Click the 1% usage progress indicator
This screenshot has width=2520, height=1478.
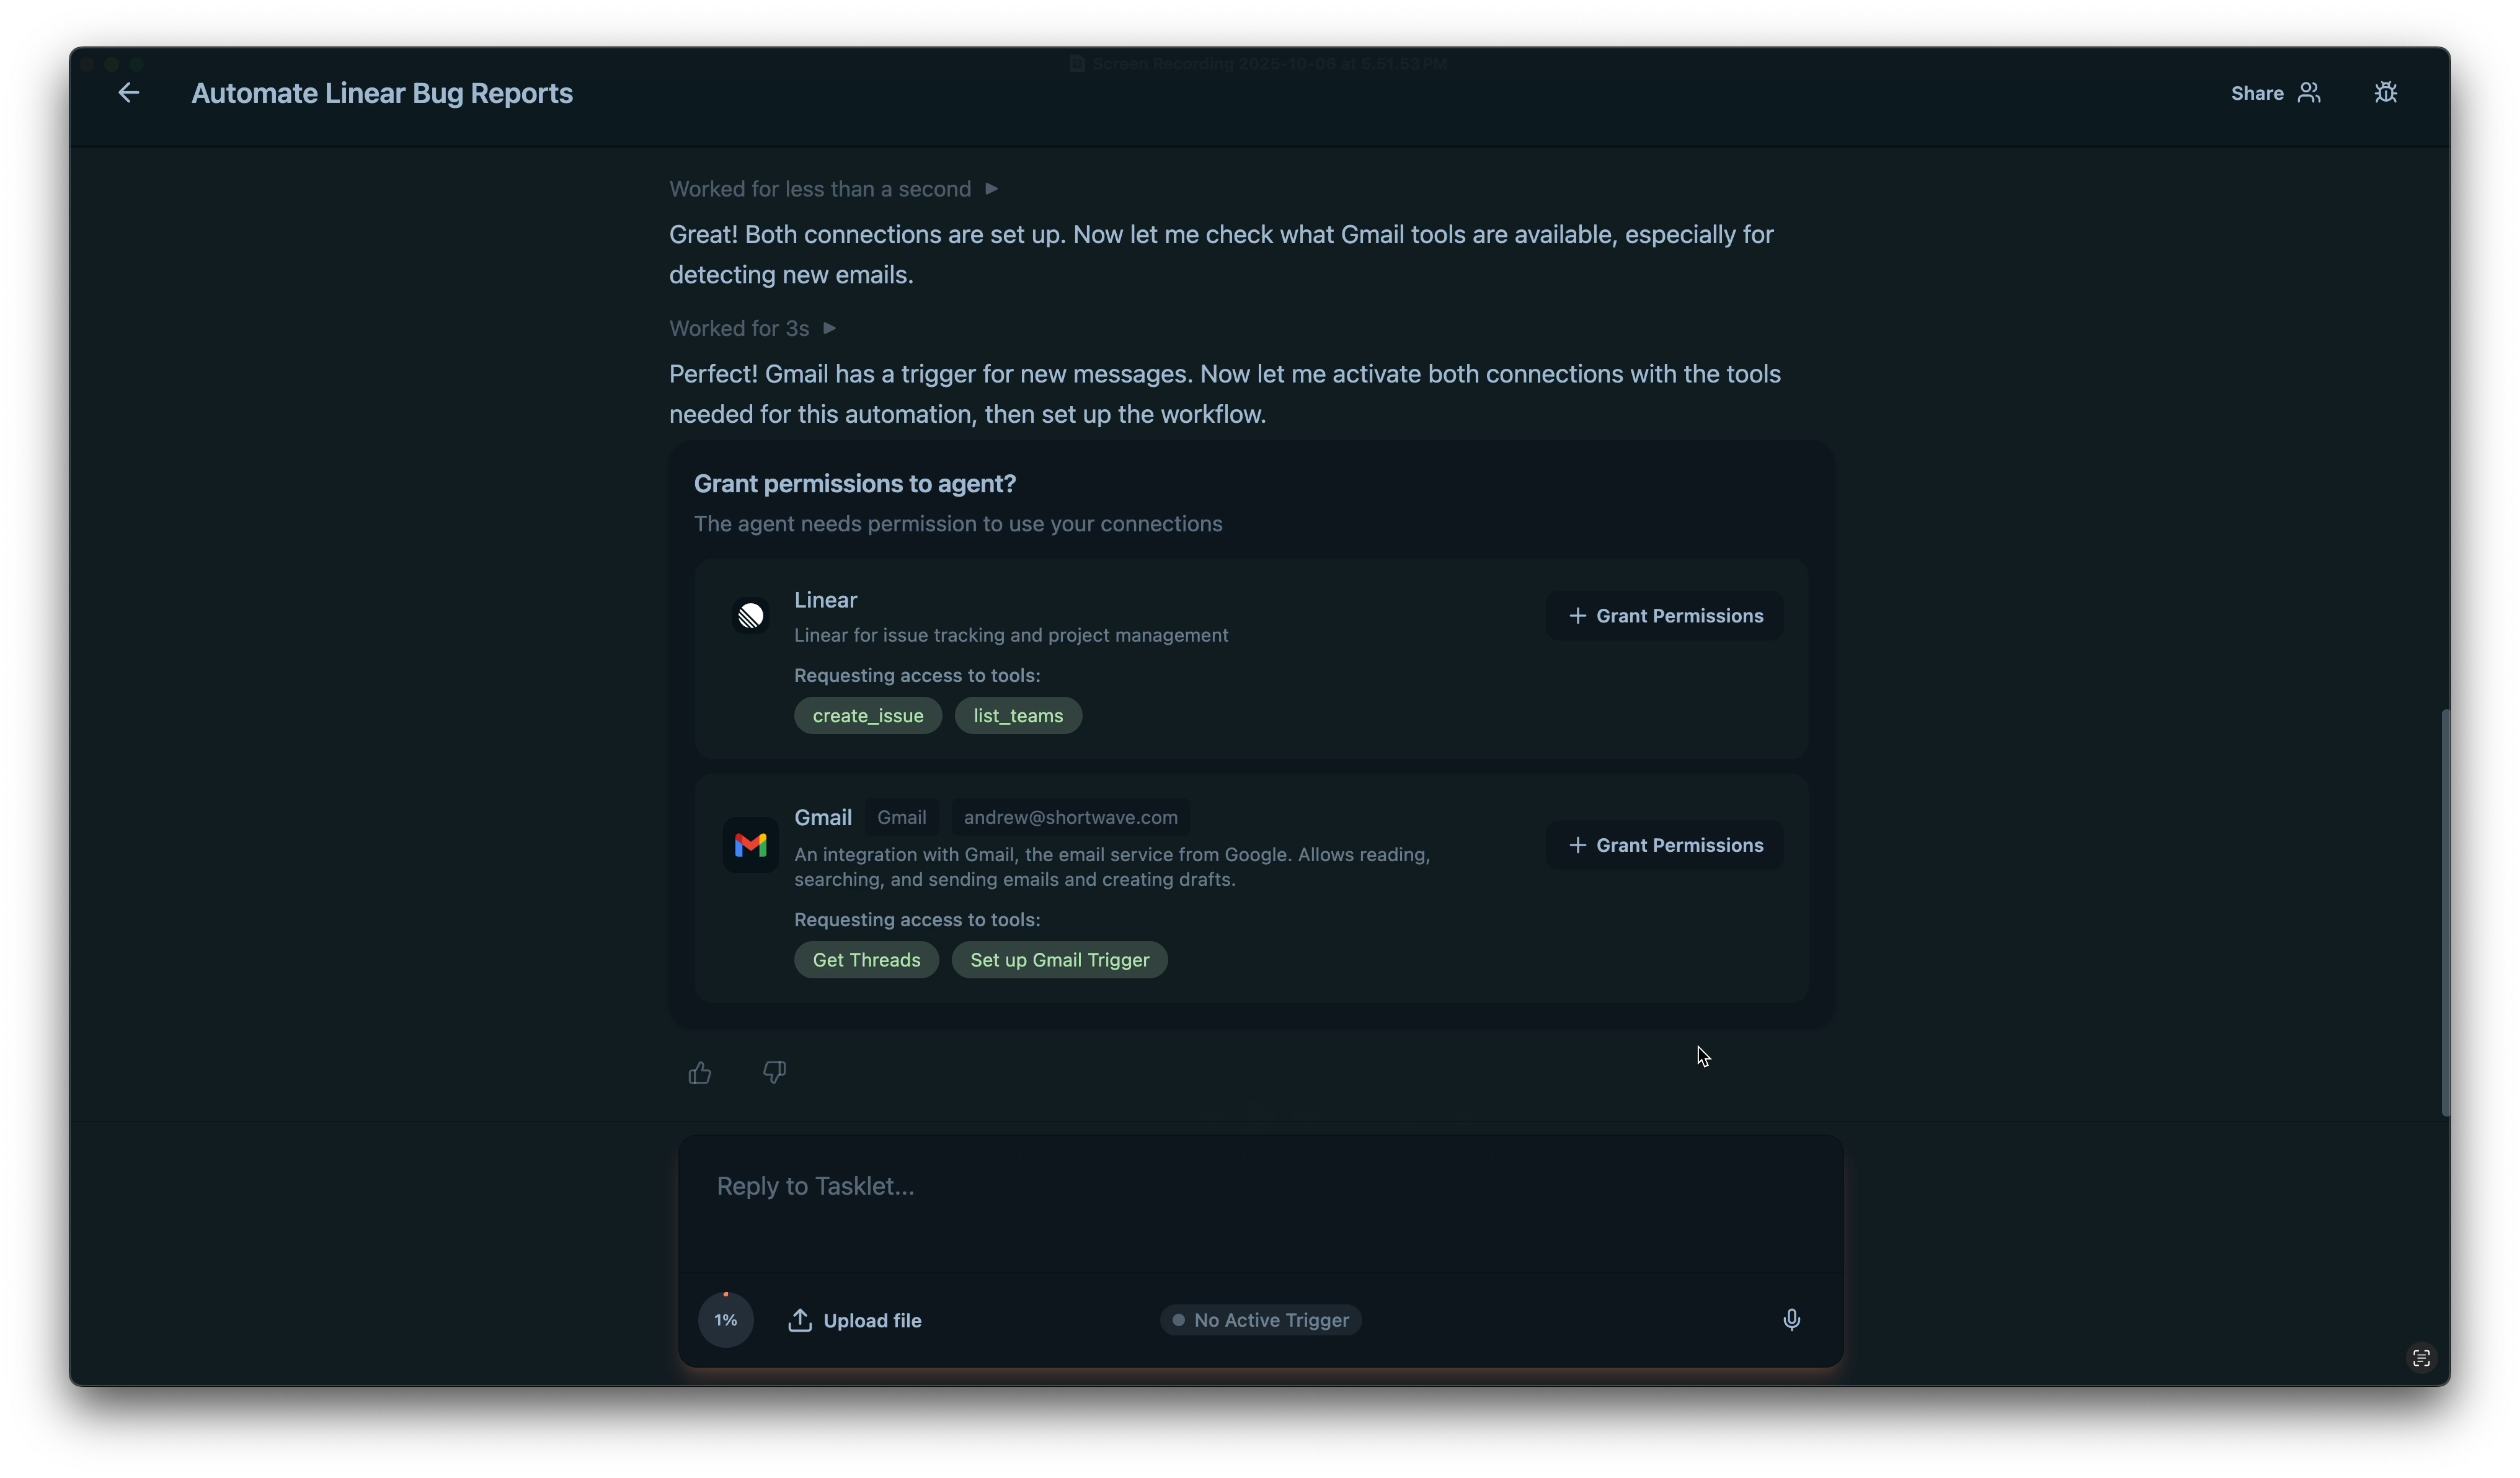(x=725, y=1320)
